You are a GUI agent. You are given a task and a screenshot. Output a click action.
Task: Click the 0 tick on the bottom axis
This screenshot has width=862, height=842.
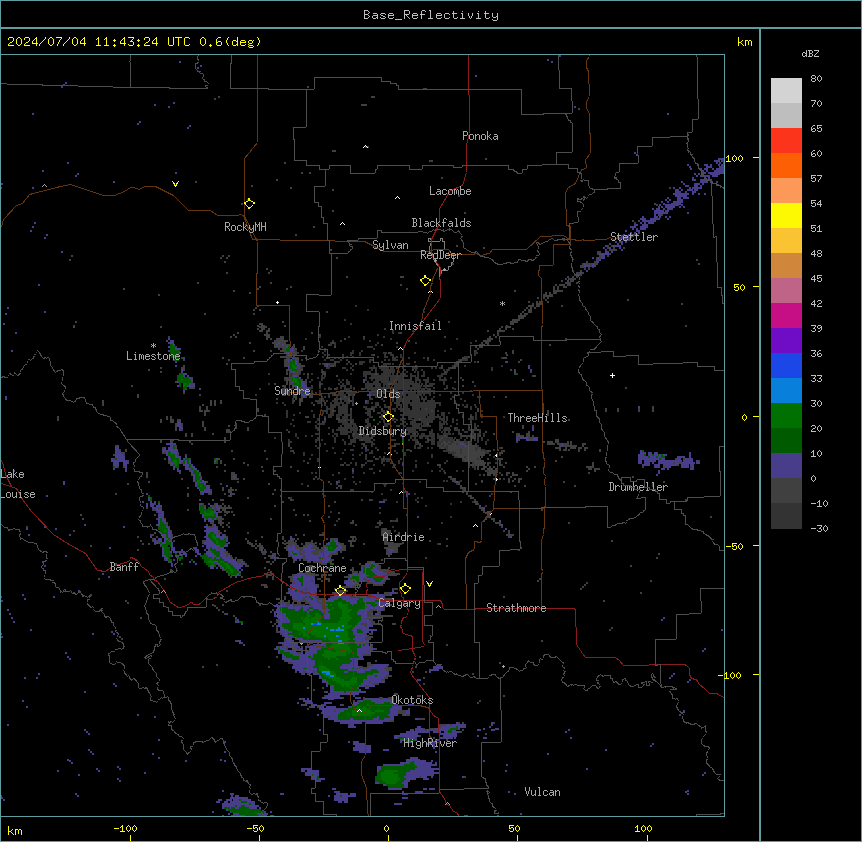coord(386,828)
